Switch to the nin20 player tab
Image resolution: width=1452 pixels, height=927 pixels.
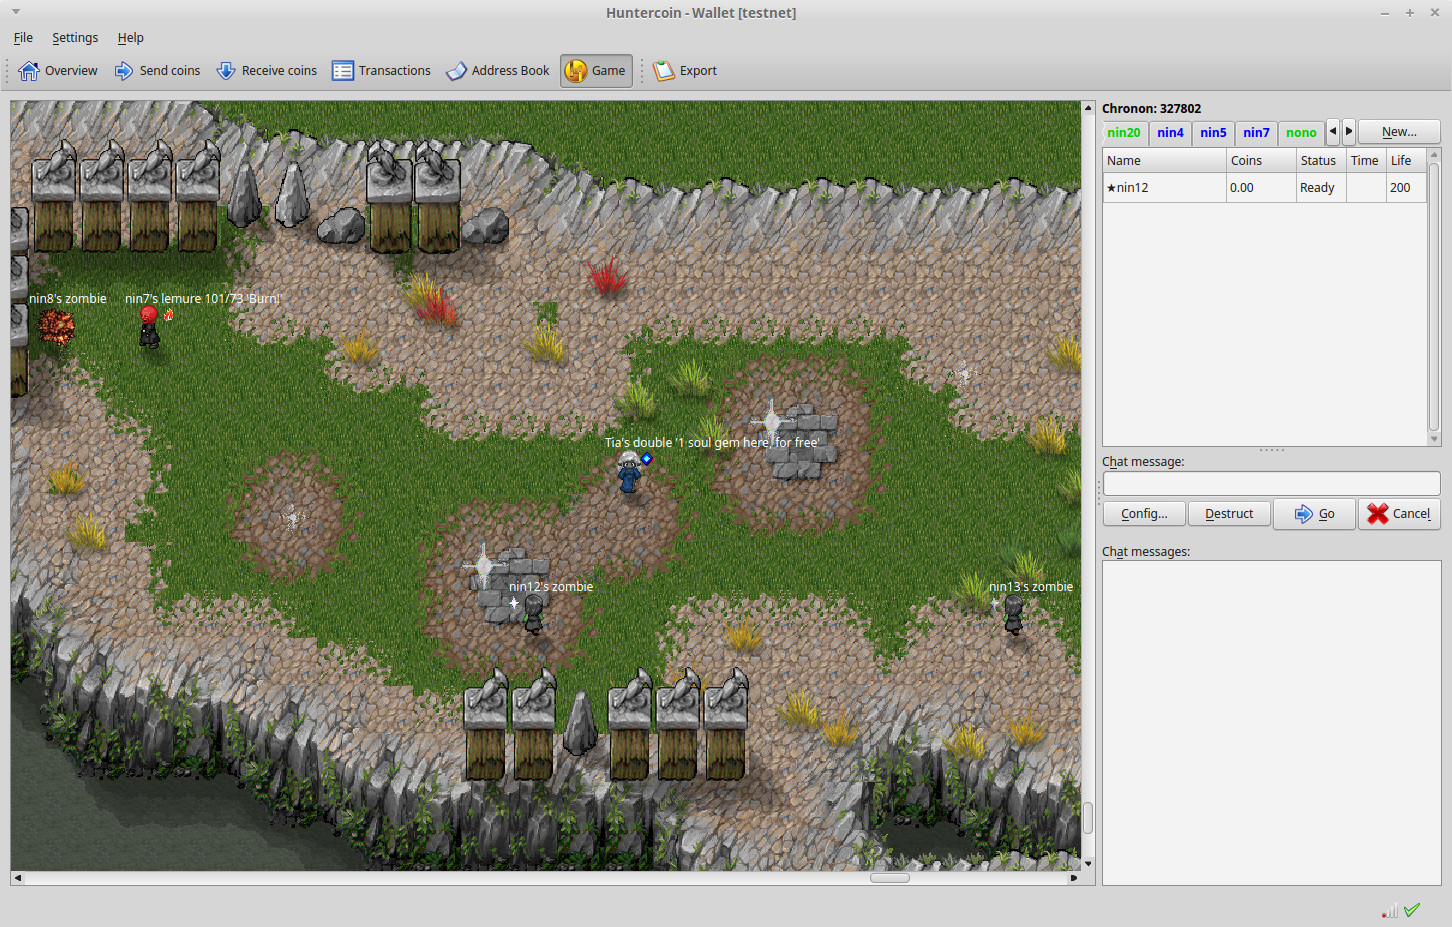tap(1124, 133)
